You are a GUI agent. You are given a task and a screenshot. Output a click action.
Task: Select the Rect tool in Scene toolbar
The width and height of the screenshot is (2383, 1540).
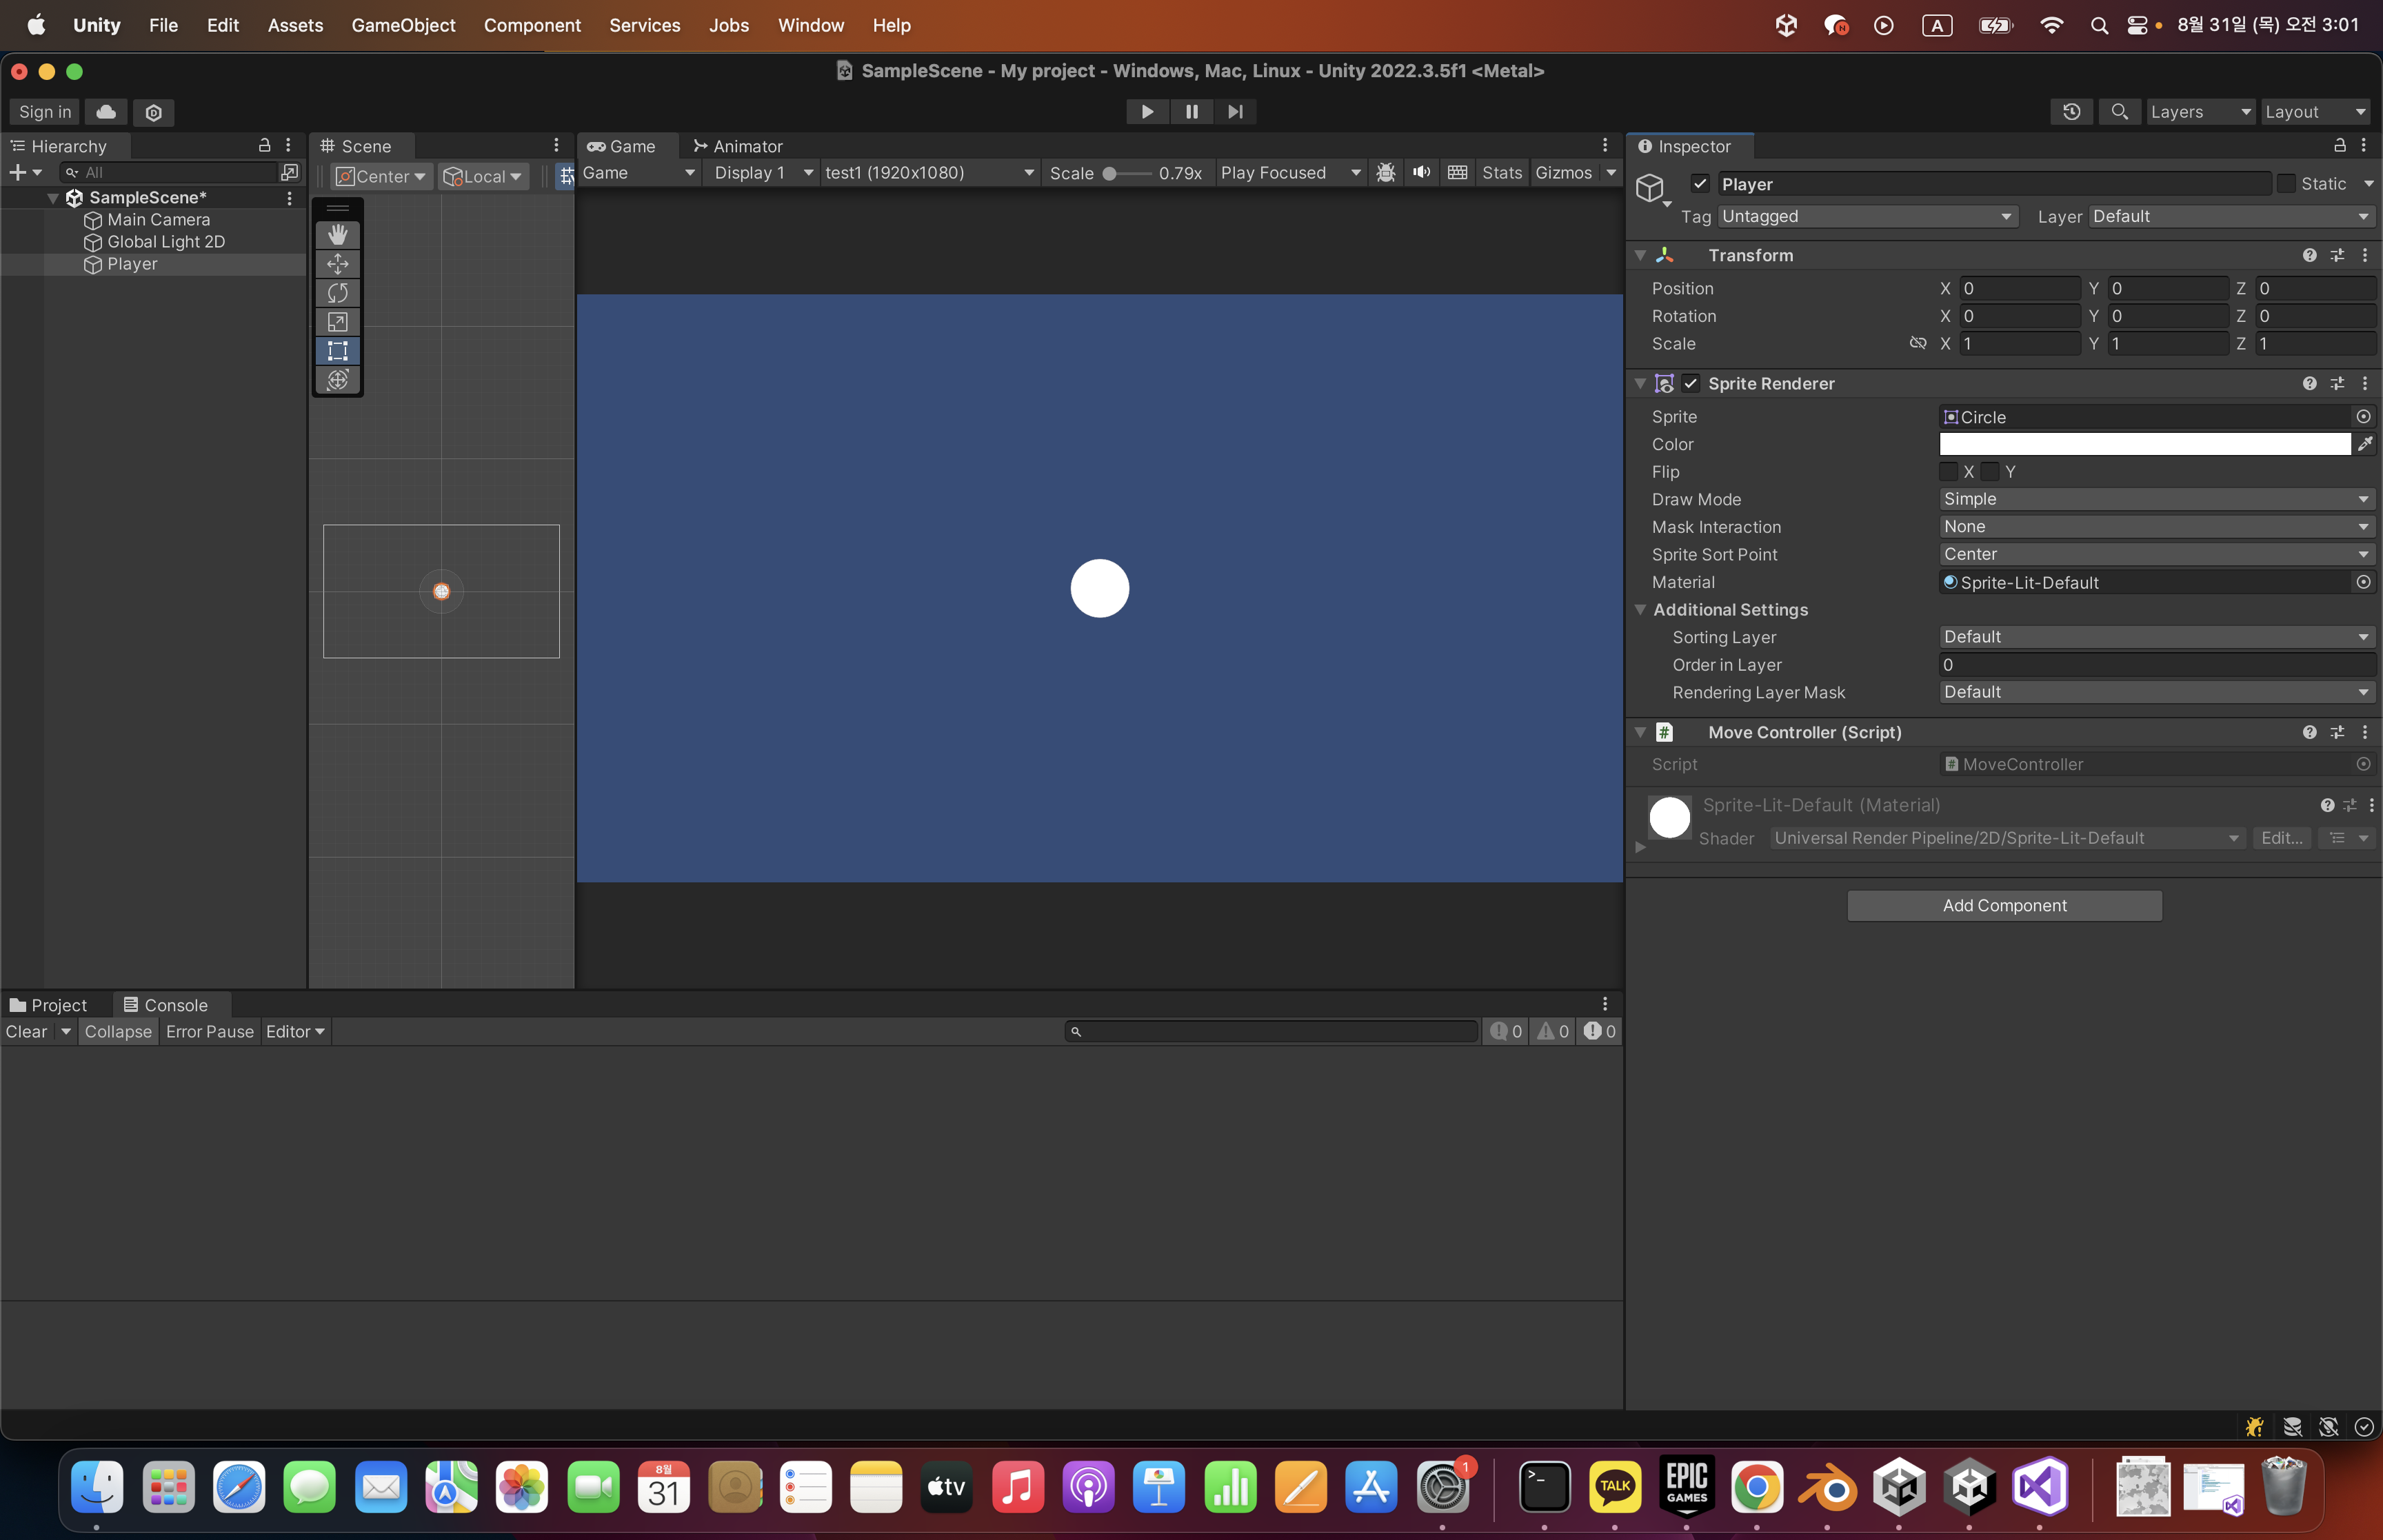pyautogui.click(x=337, y=350)
